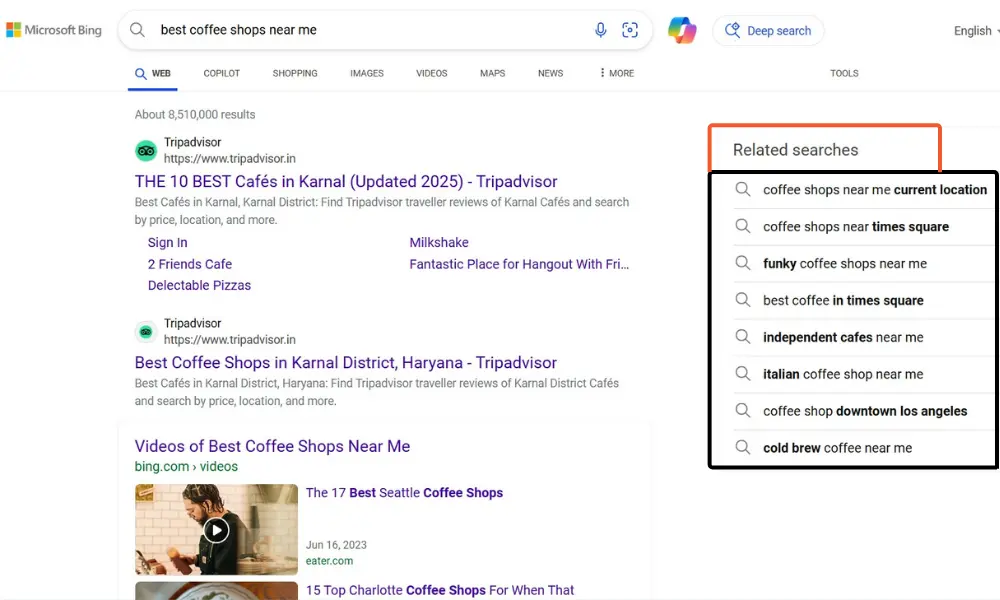Open the Microsoft Bing logo home link

pyautogui.click(x=54, y=30)
